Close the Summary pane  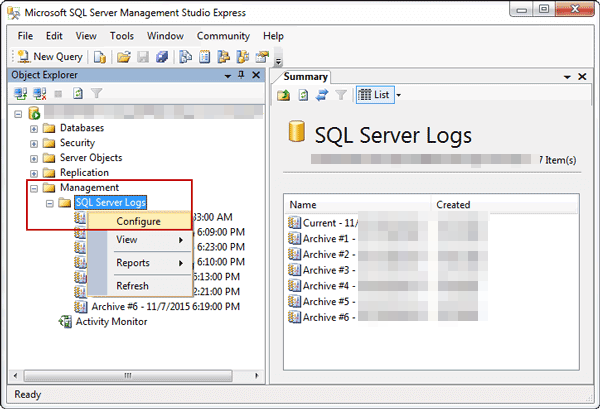pos(582,77)
